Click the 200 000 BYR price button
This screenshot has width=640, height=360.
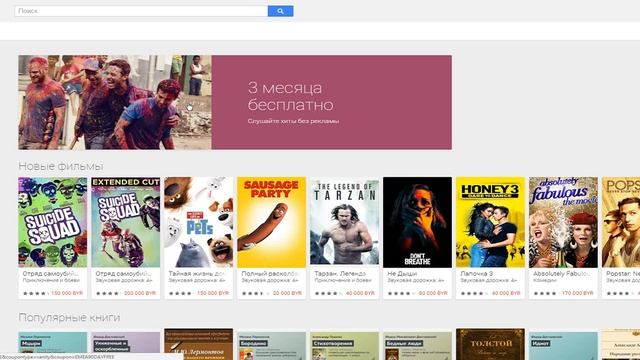coord(140,293)
